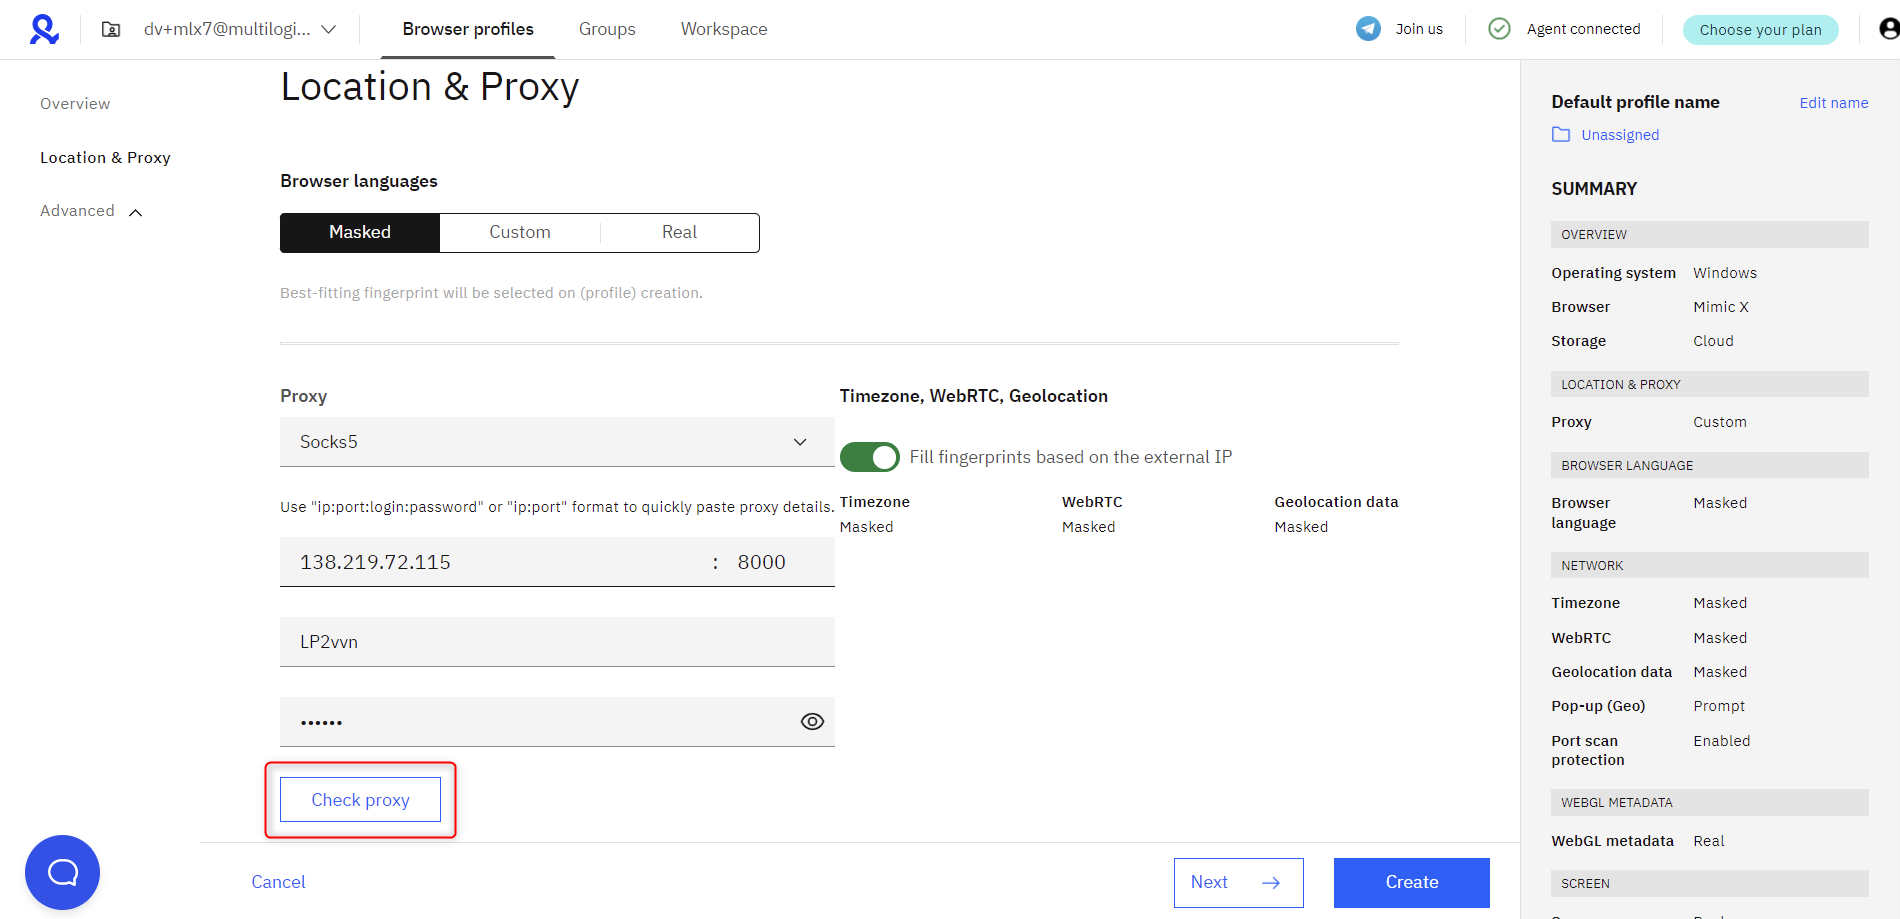Show the proxy password with eye icon
The height and width of the screenshot is (919, 1900).
pos(812,722)
